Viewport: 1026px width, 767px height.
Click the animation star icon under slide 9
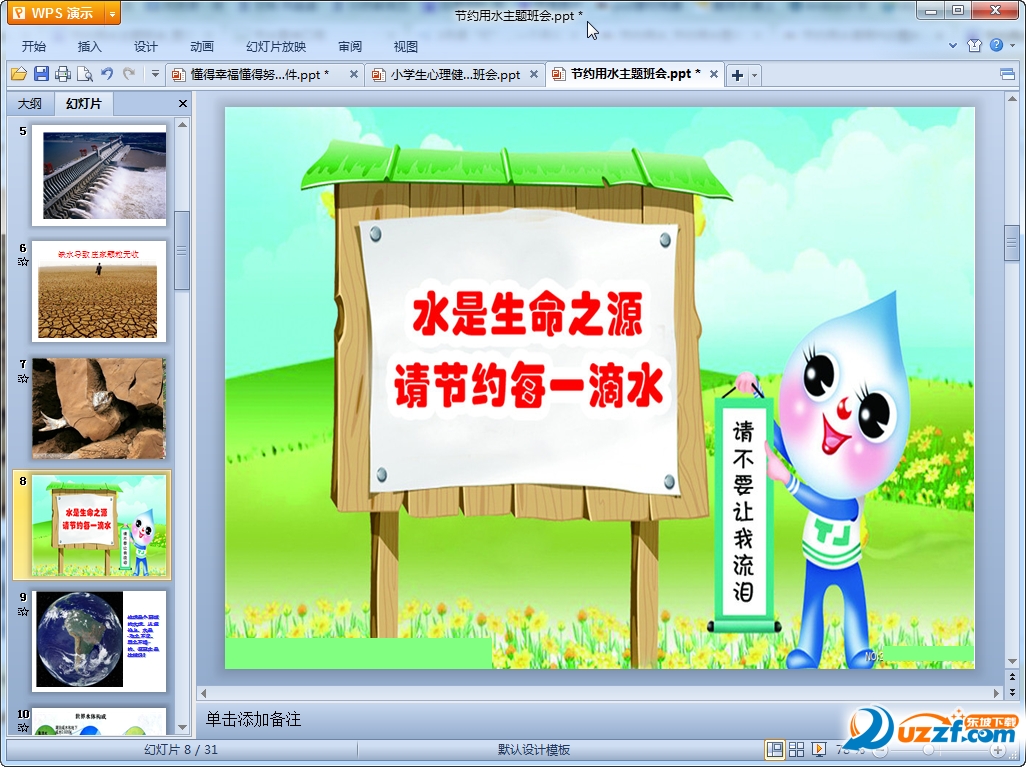(24, 611)
